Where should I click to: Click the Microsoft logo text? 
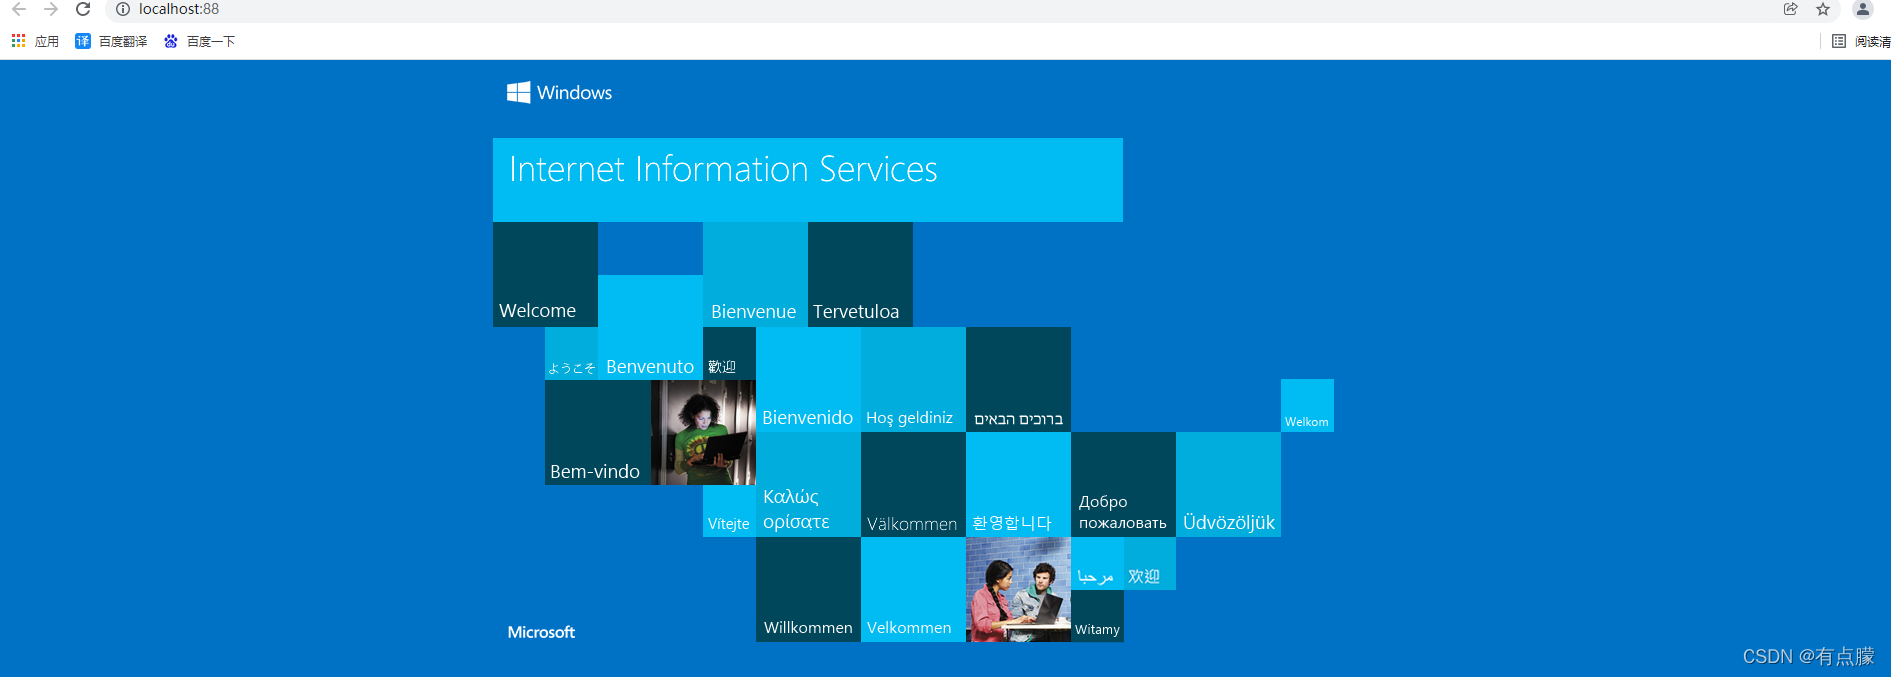541,632
